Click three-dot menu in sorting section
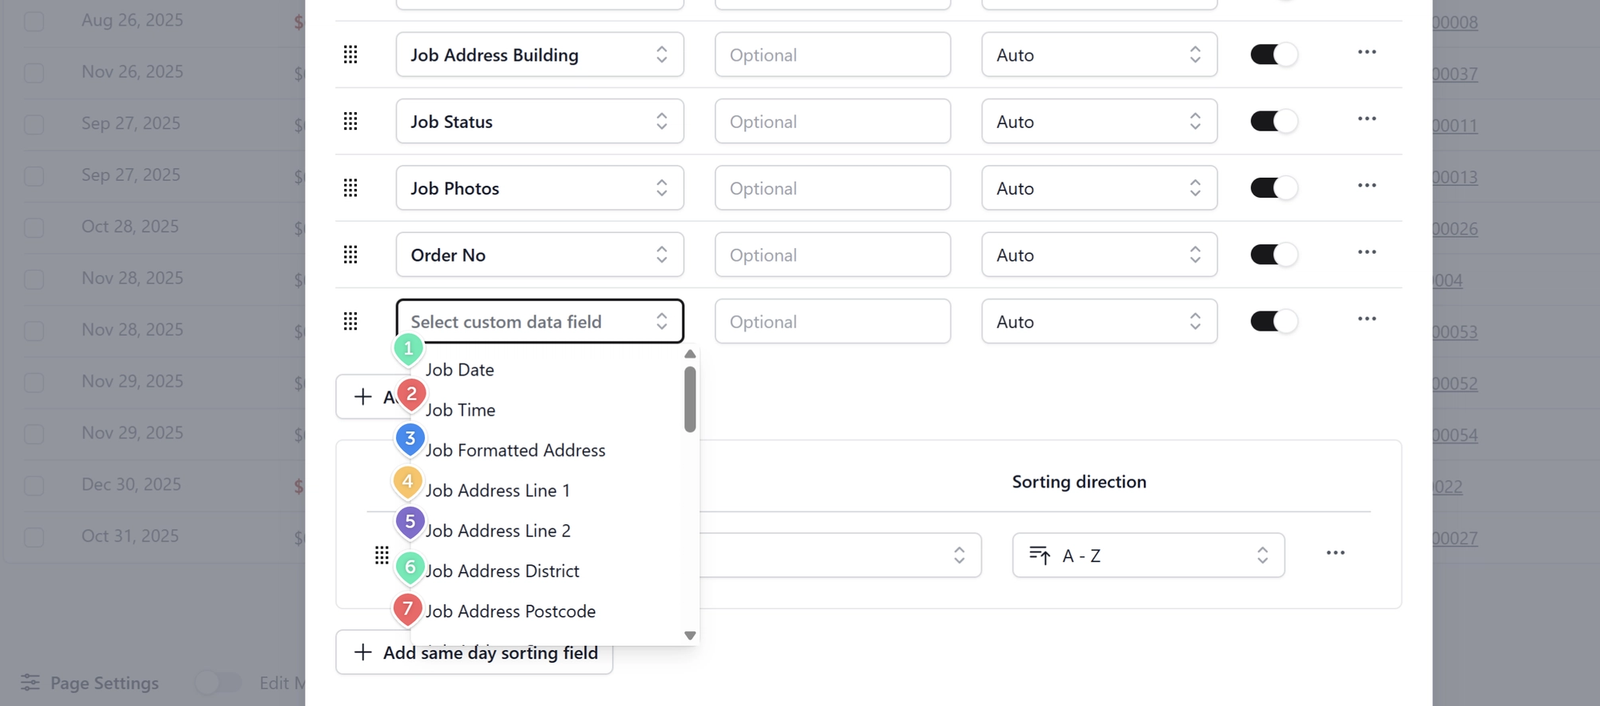 click(x=1335, y=553)
